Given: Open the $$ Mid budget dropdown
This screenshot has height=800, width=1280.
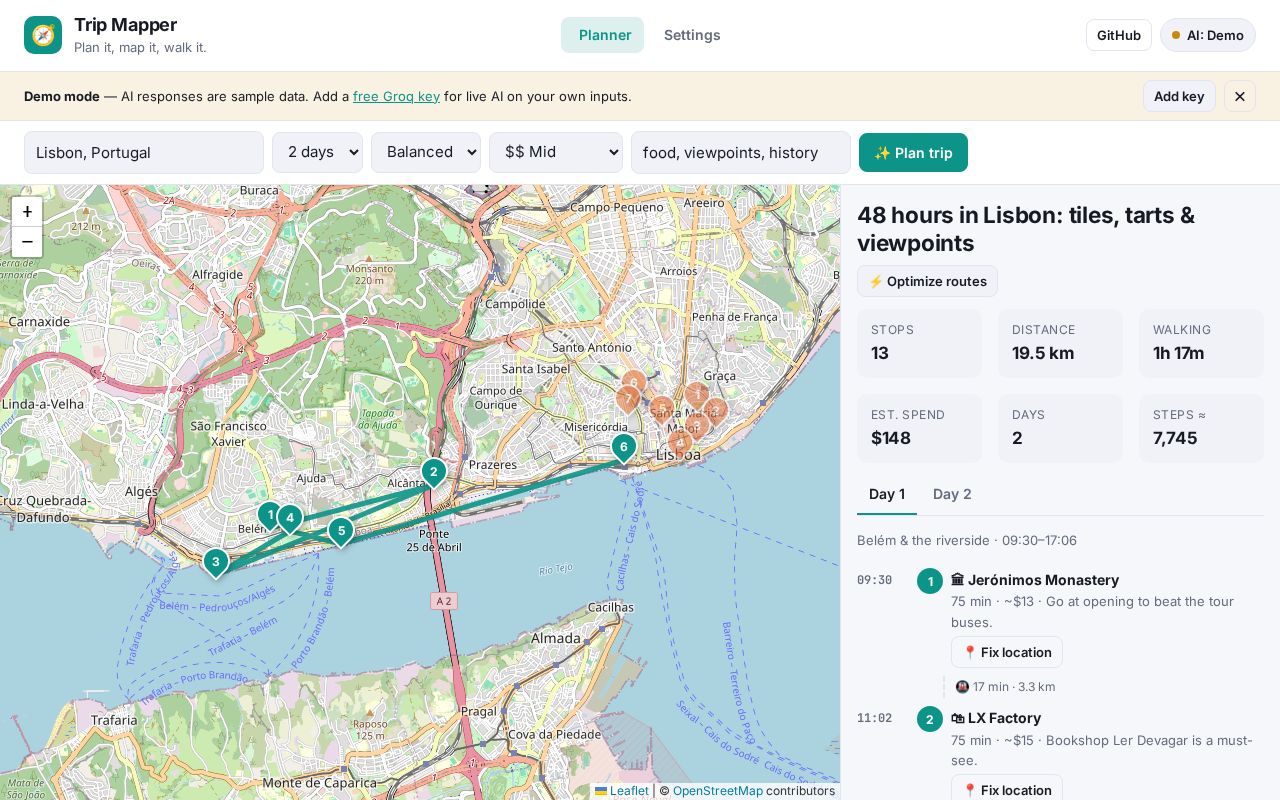Looking at the screenshot, I should tap(556, 152).
